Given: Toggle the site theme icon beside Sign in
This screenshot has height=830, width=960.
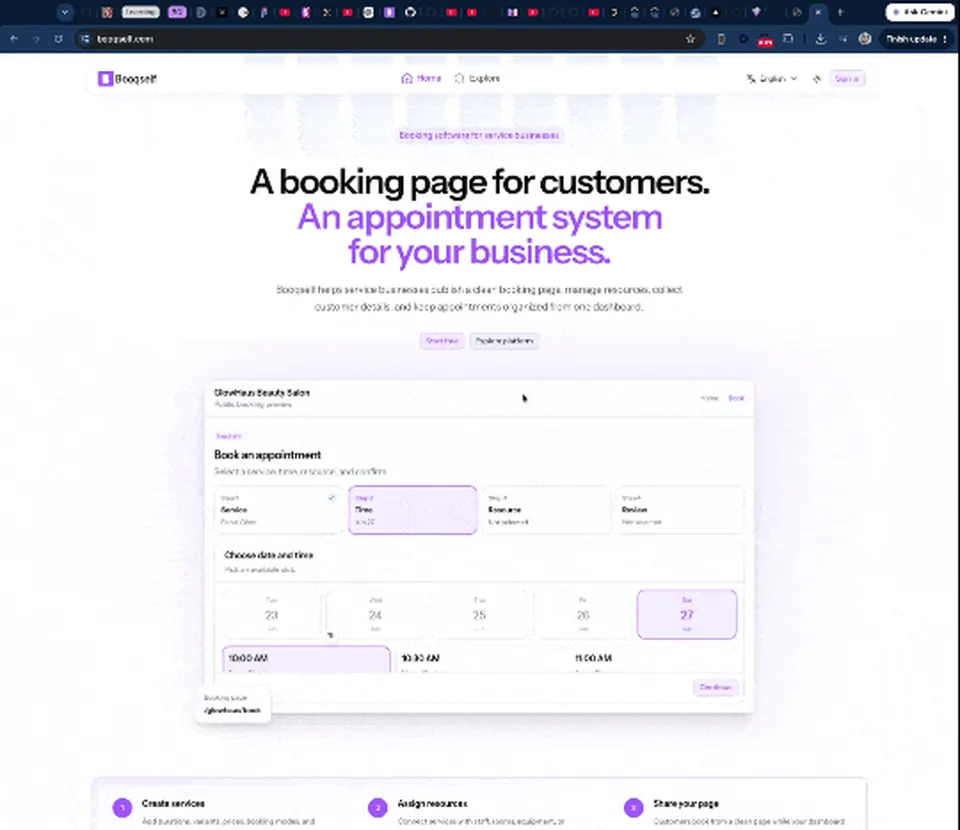Looking at the screenshot, I should (816, 79).
